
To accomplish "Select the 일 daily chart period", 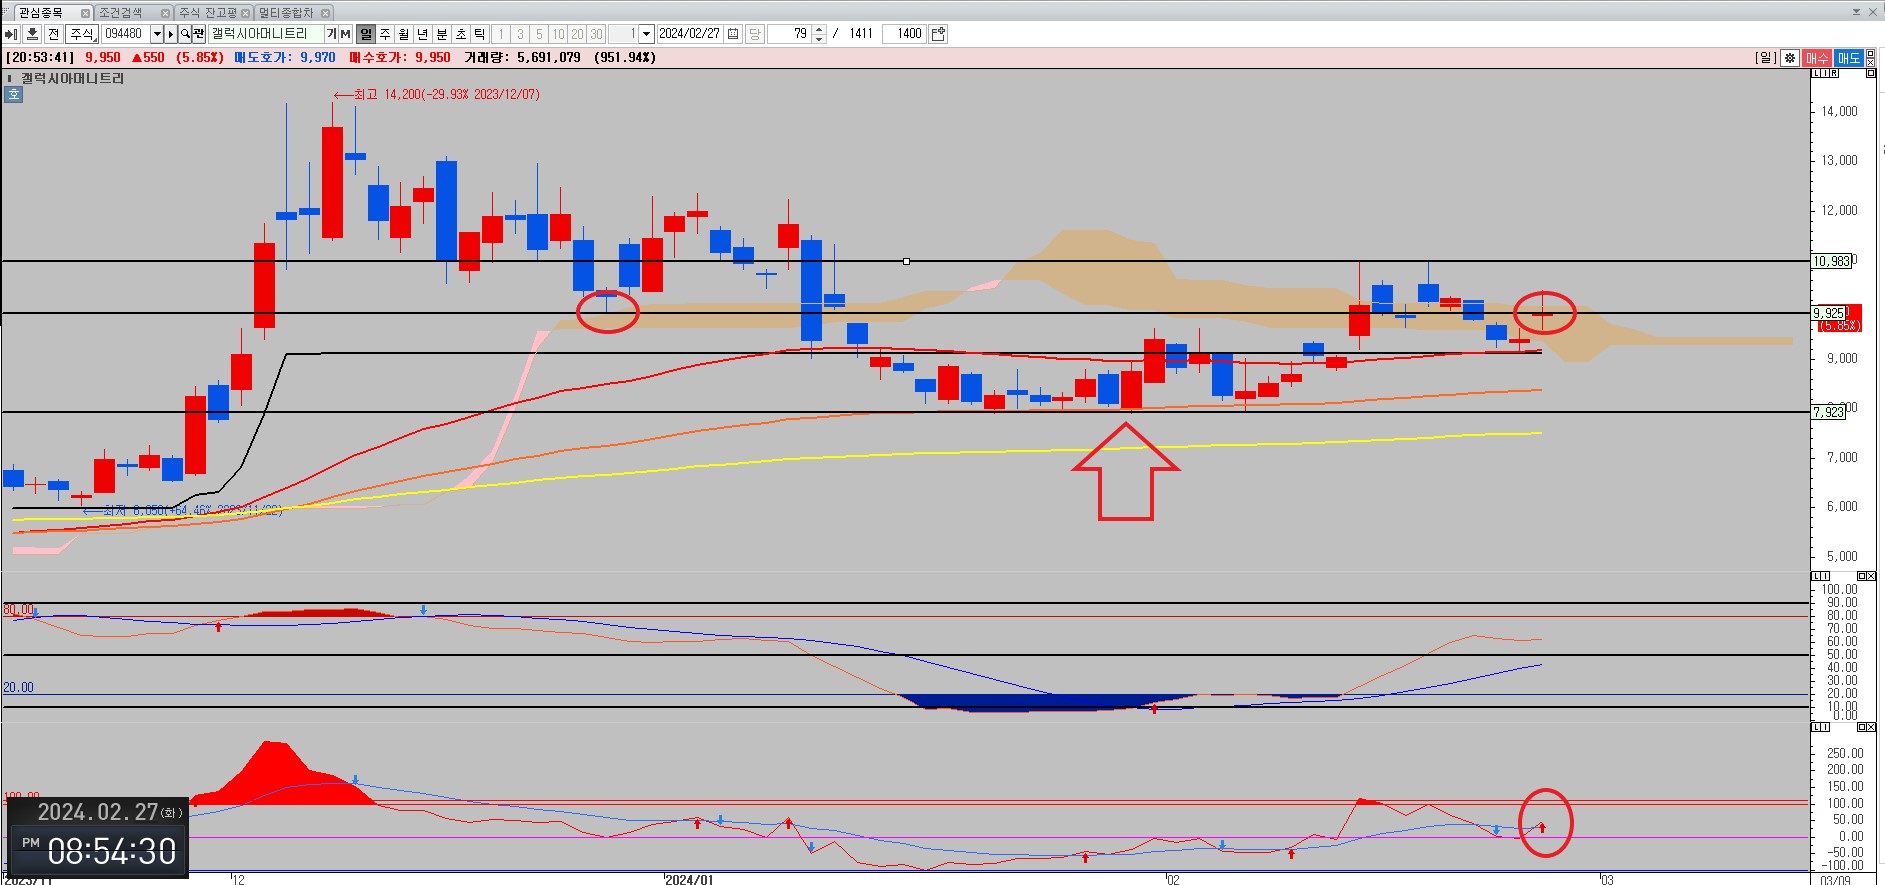I will point(366,34).
